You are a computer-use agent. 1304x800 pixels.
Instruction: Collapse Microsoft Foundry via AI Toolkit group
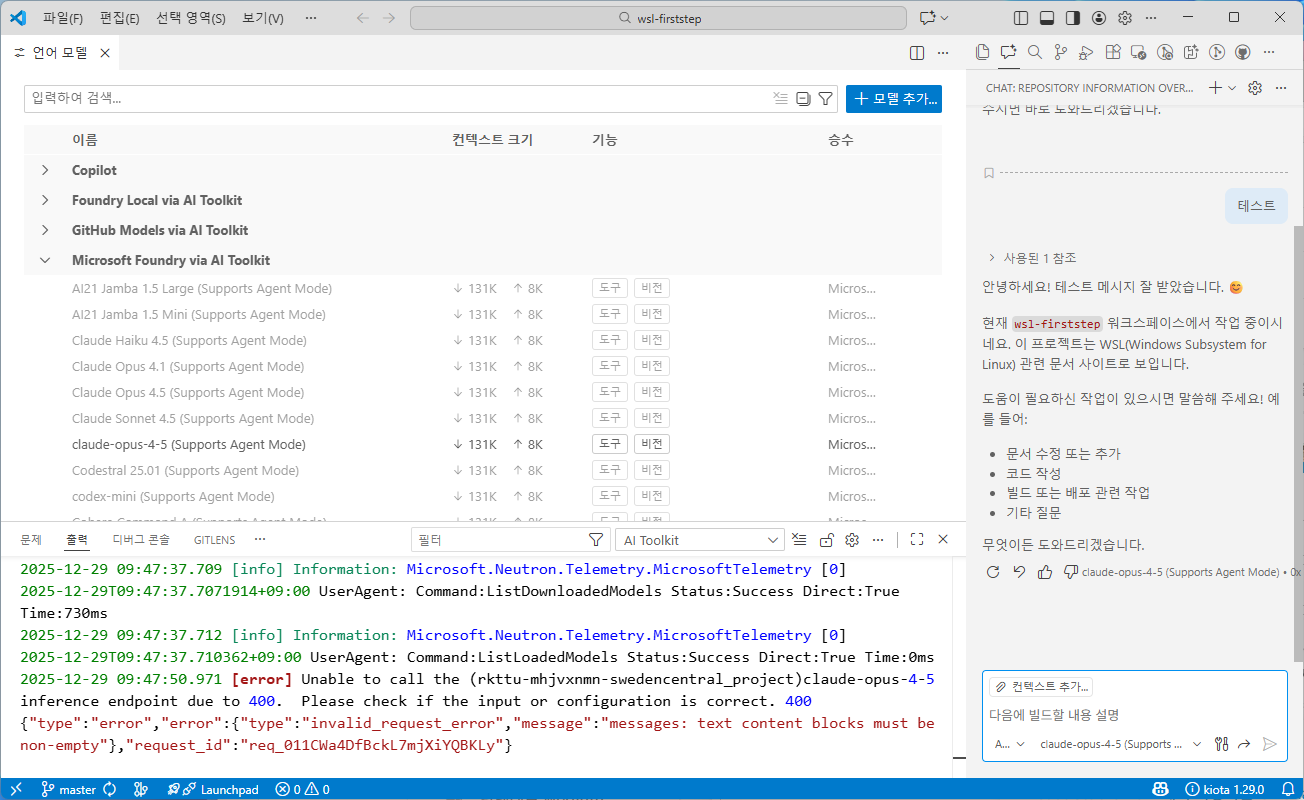click(x=45, y=260)
